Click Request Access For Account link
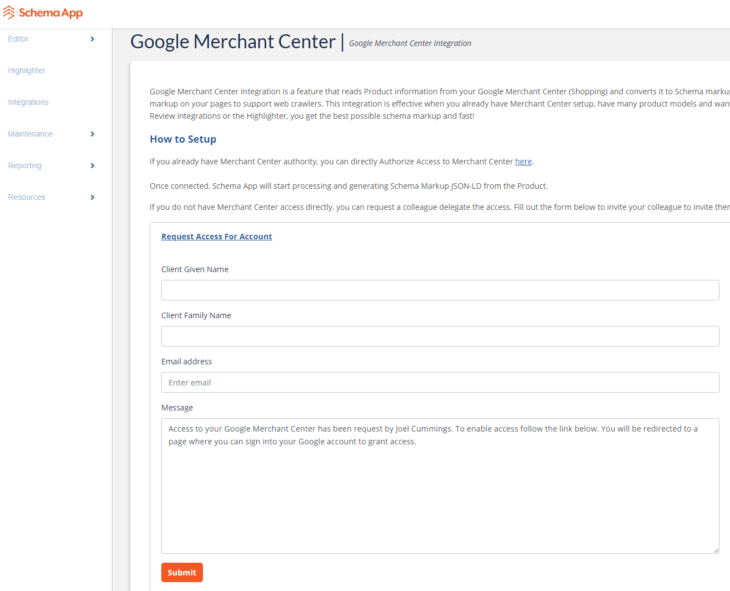 216,237
